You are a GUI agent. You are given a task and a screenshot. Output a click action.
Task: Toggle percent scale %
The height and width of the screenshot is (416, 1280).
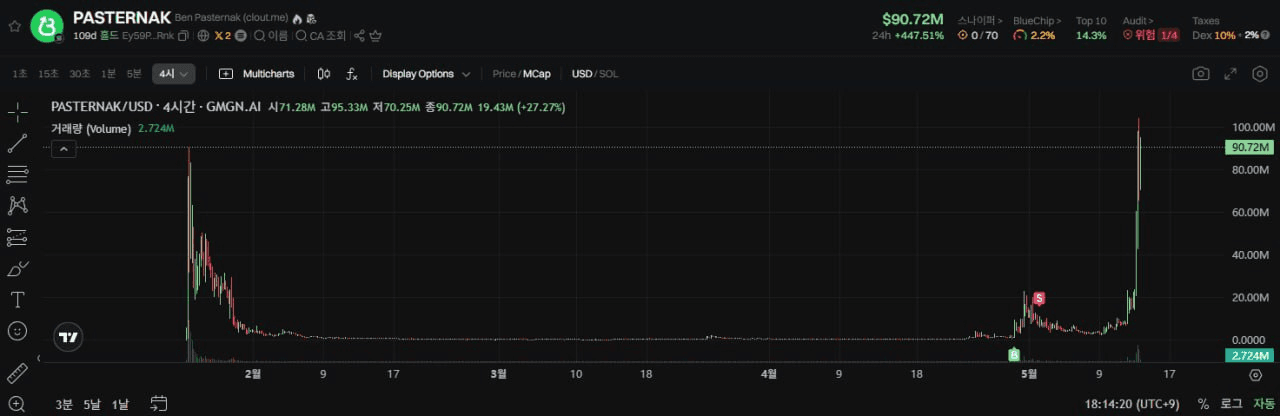tap(1203, 404)
